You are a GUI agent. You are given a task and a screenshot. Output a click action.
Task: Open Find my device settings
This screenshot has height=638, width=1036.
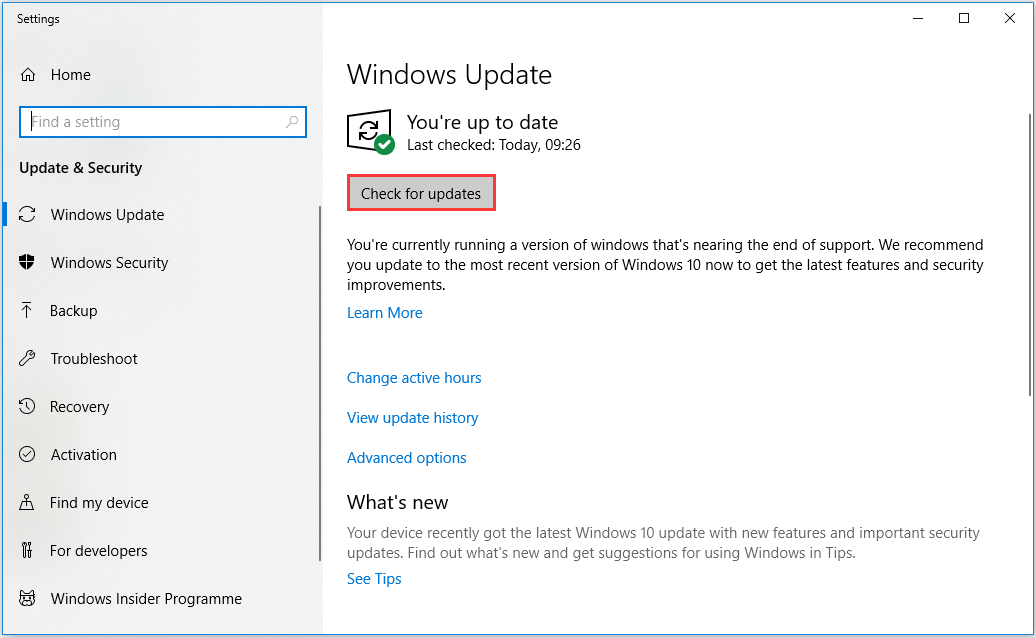pos(99,503)
